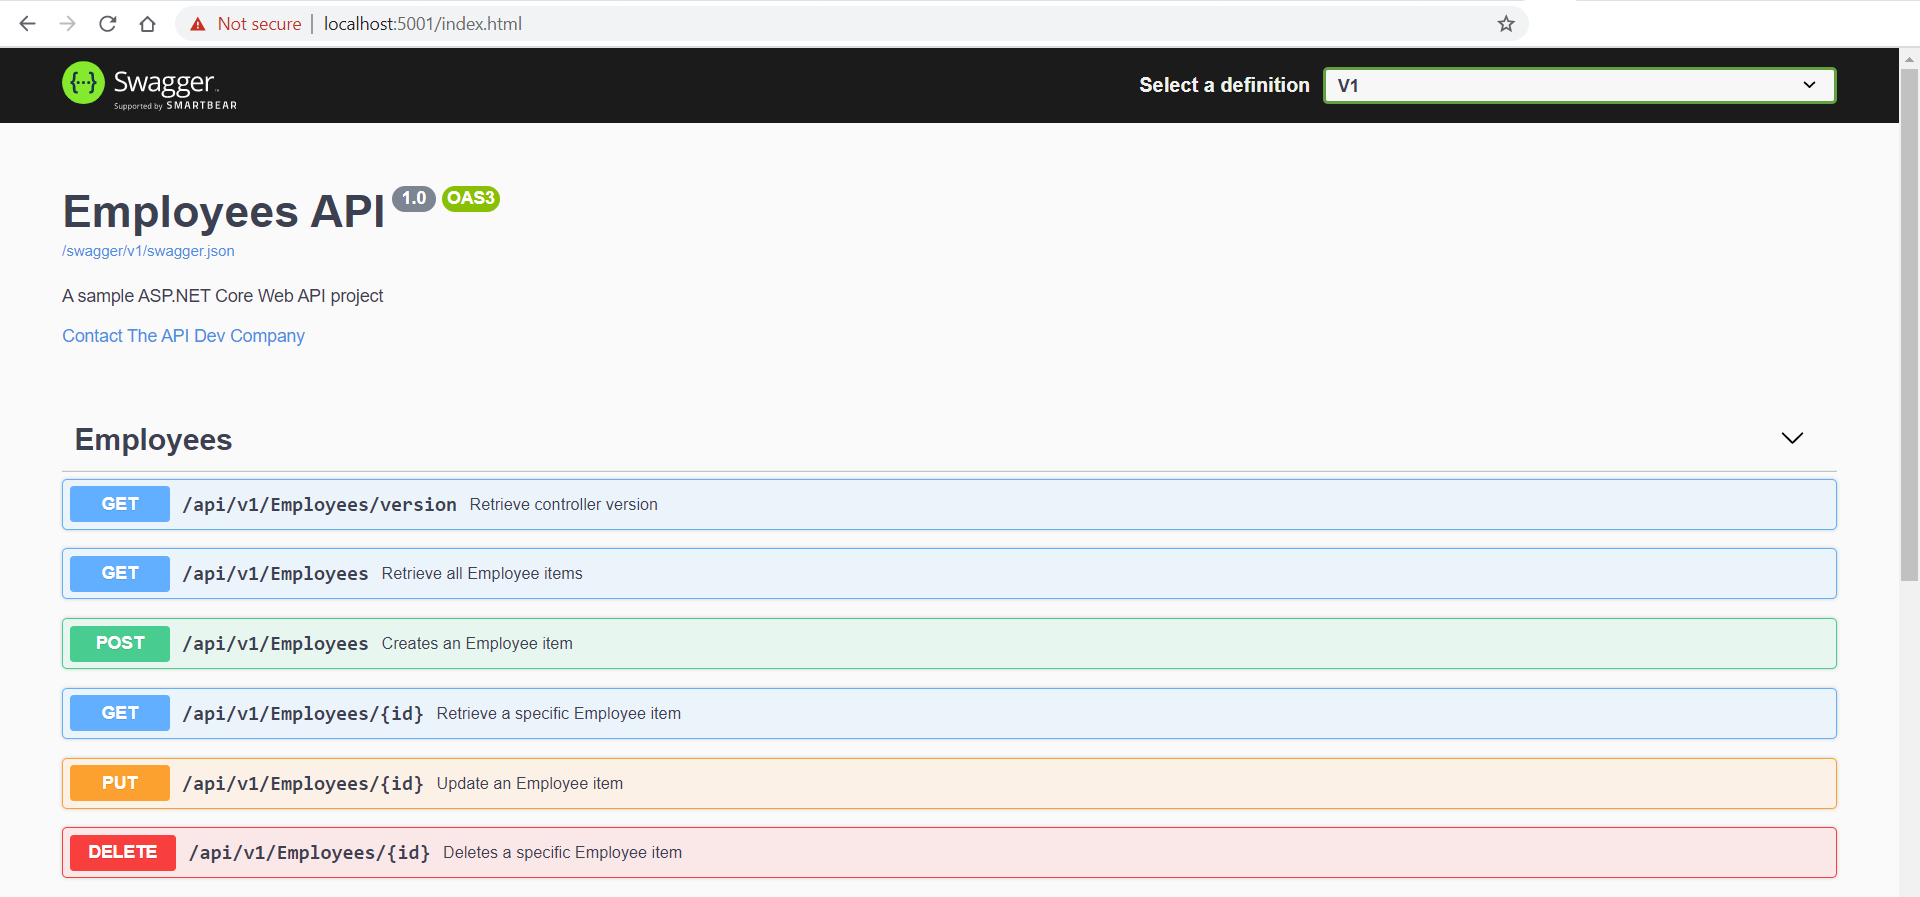Click the Employees API title

click(x=223, y=212)
